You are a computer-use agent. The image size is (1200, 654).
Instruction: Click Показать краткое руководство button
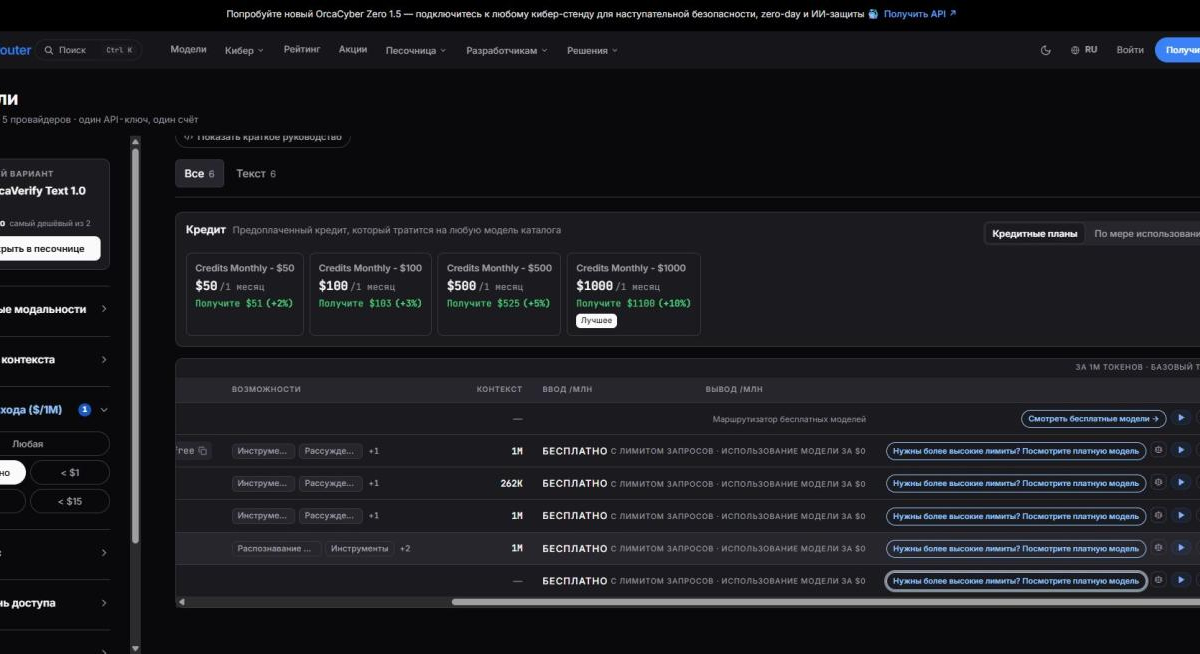(263, 137)
